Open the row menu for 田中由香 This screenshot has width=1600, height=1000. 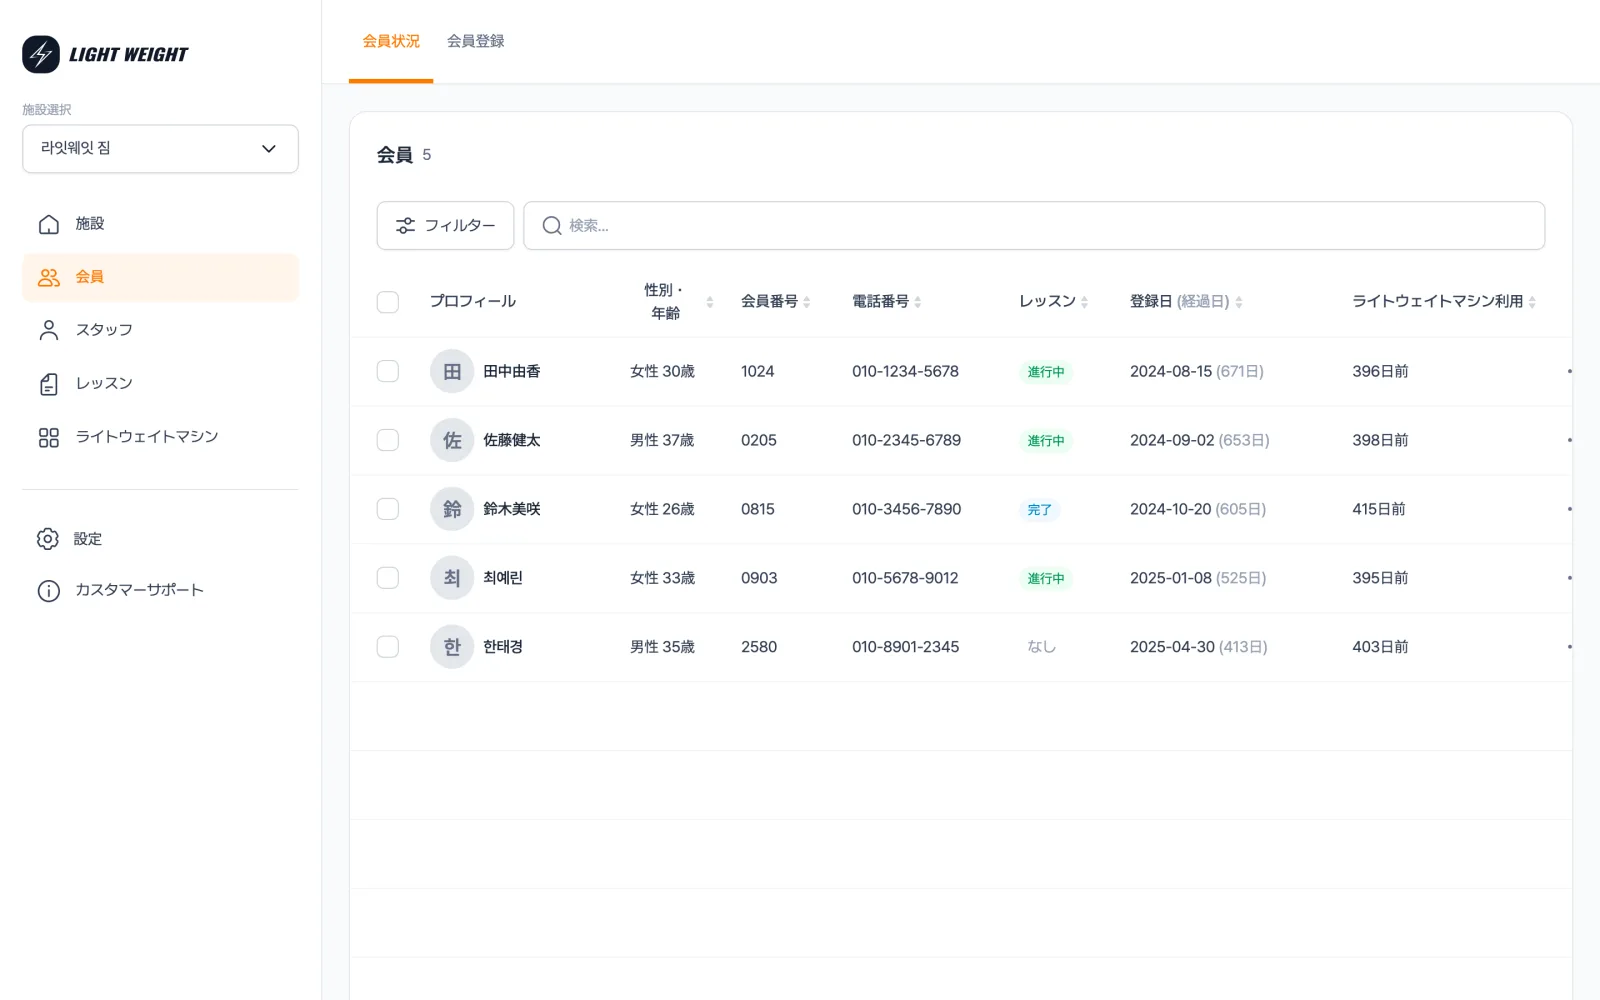coord(1569,372)
